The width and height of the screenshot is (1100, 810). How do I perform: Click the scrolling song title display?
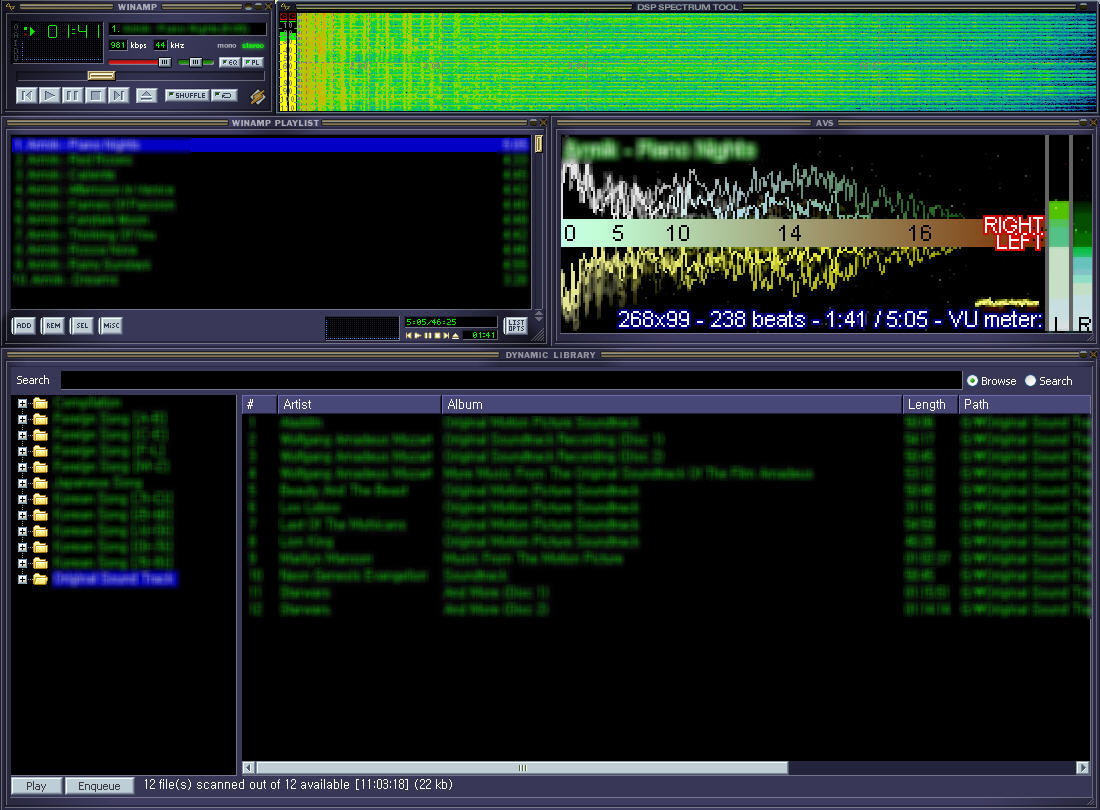tap(187, 29)
